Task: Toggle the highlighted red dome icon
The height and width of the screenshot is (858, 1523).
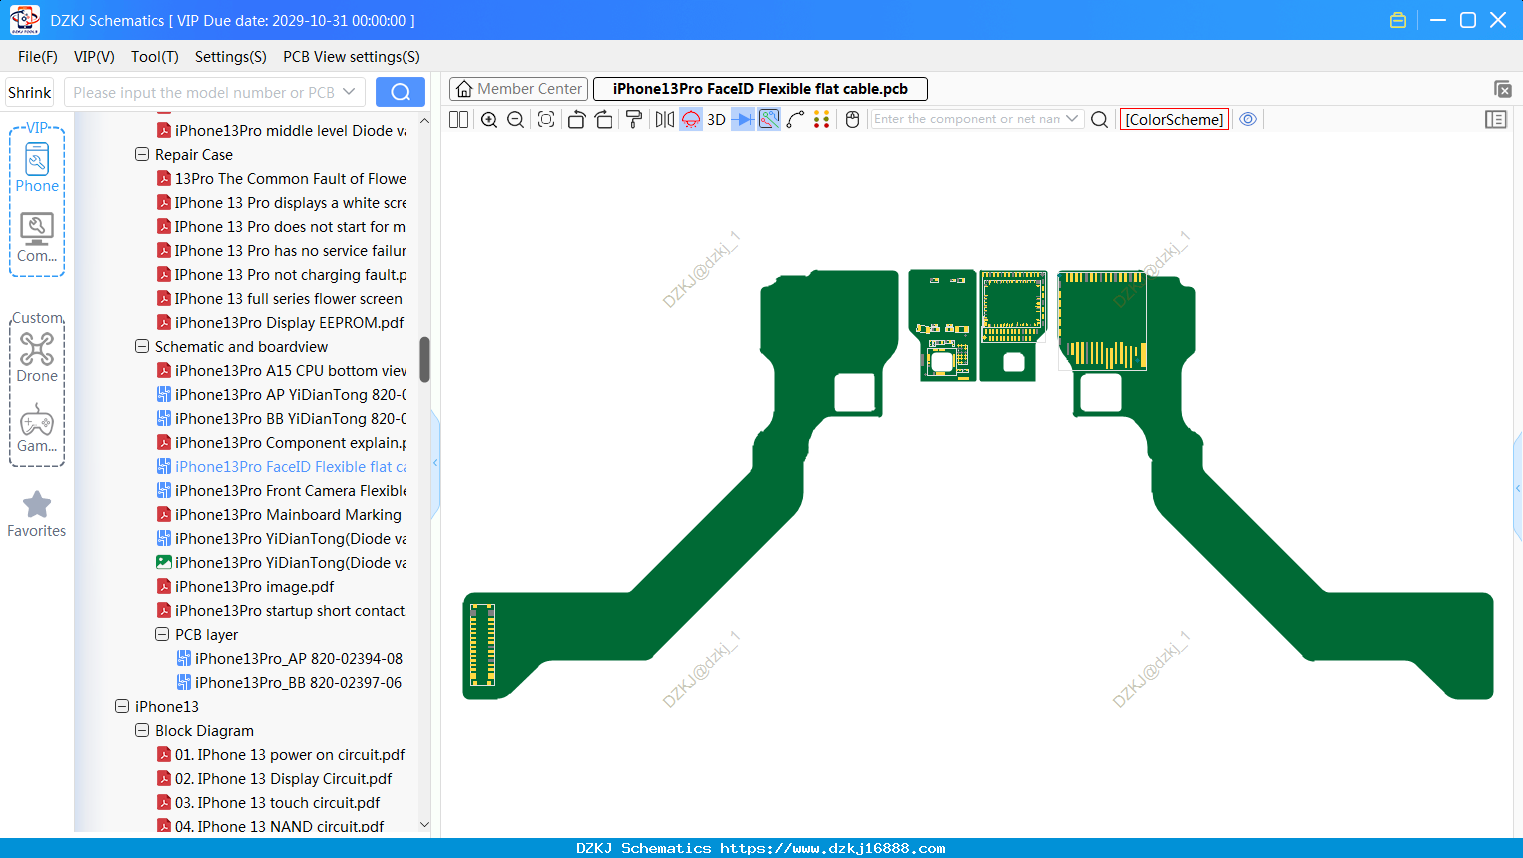Action: 691,119
